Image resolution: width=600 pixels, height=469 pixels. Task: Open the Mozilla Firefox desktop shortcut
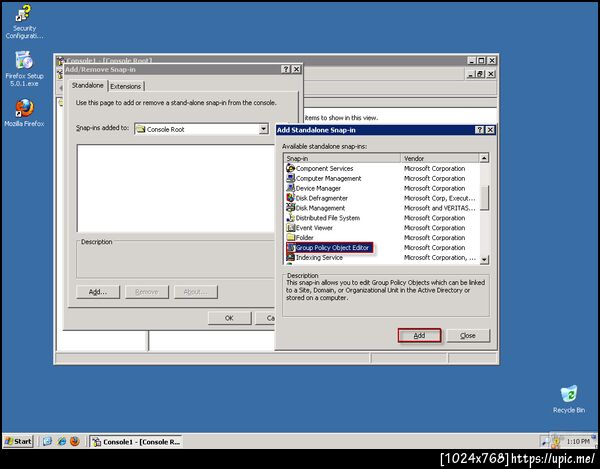pos(24,113)
